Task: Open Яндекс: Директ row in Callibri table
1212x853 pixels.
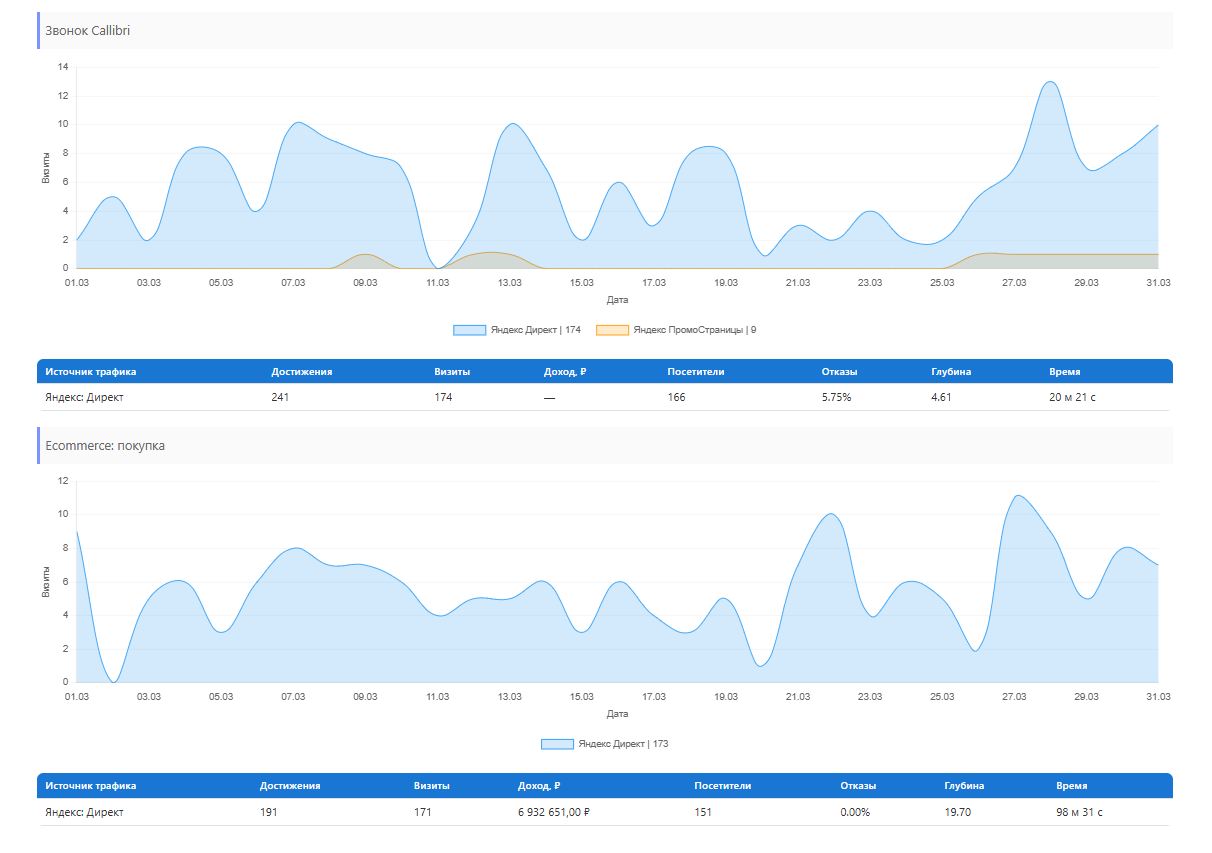Action: coord(85,398)
